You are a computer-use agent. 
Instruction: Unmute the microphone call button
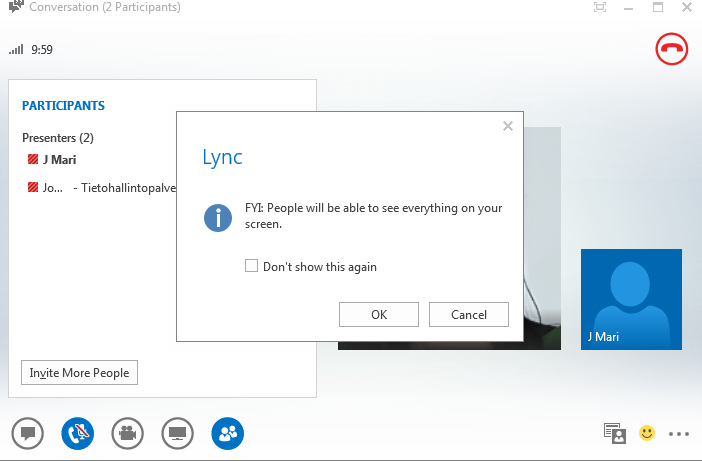[x=78, y=434]
